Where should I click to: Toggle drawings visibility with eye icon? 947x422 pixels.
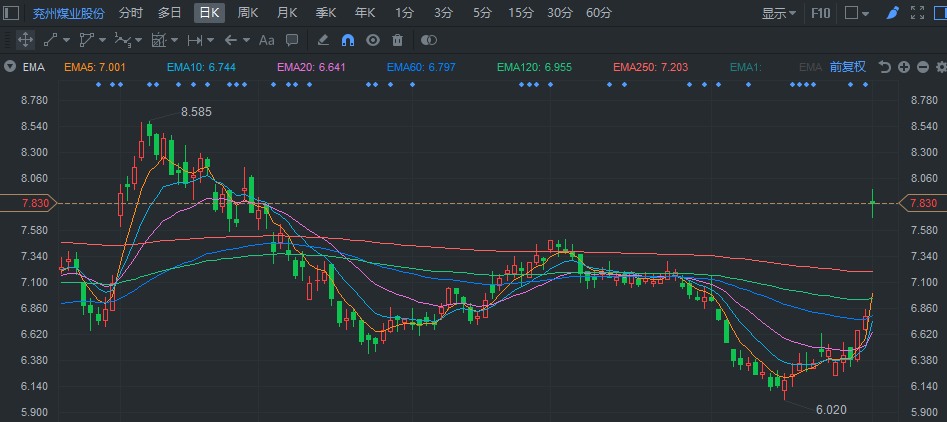(x=373, y=40)
